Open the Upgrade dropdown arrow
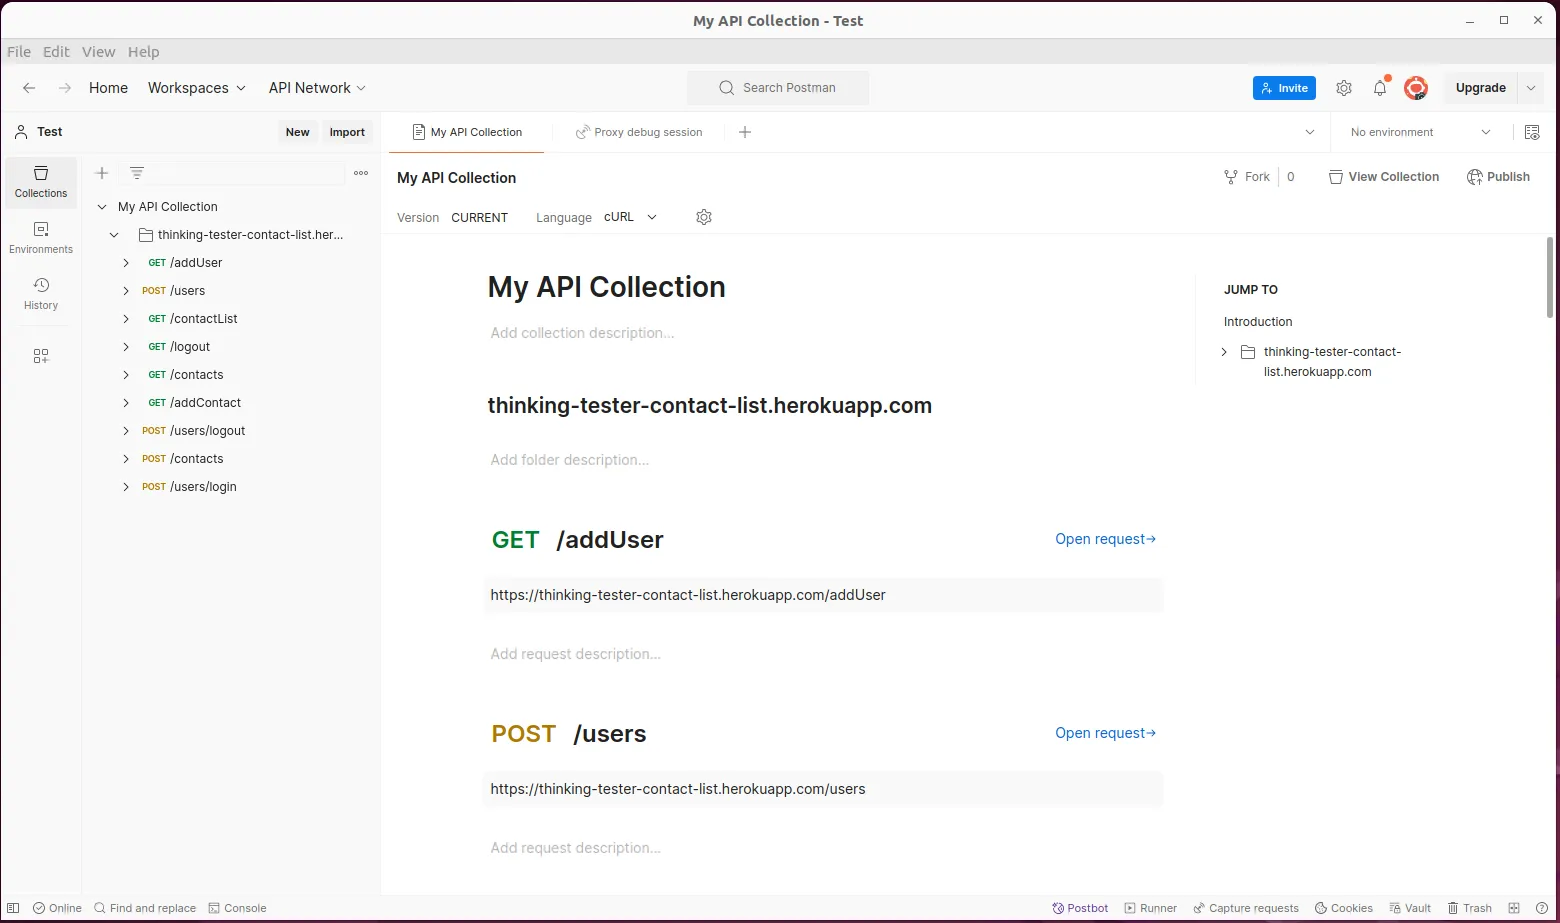 tap(1531, 88)
